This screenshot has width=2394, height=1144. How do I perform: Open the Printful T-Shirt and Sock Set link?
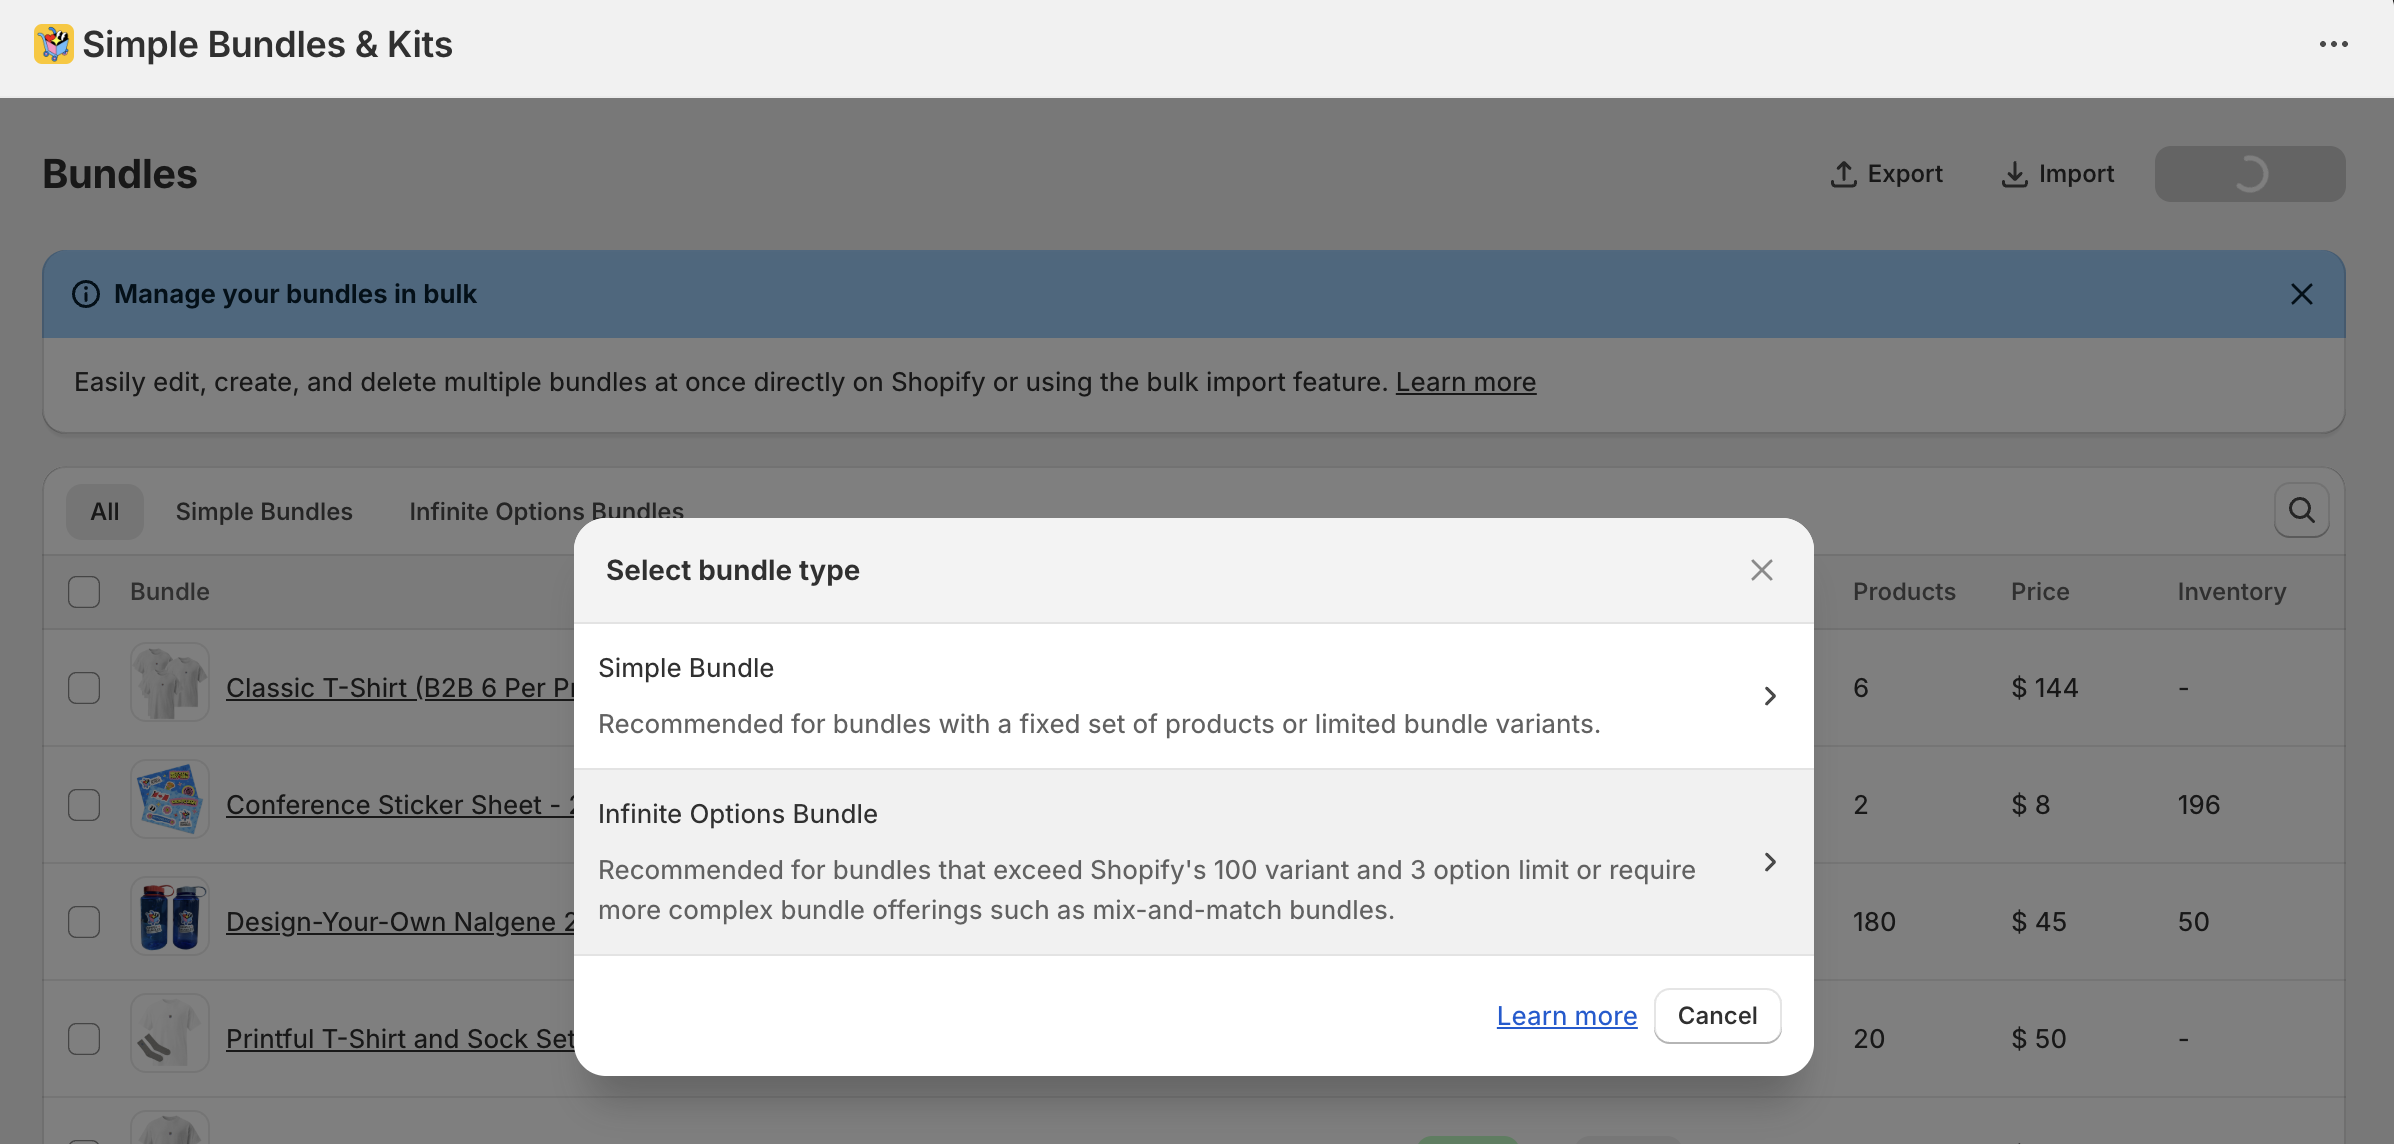click(x=400, y=1039)
